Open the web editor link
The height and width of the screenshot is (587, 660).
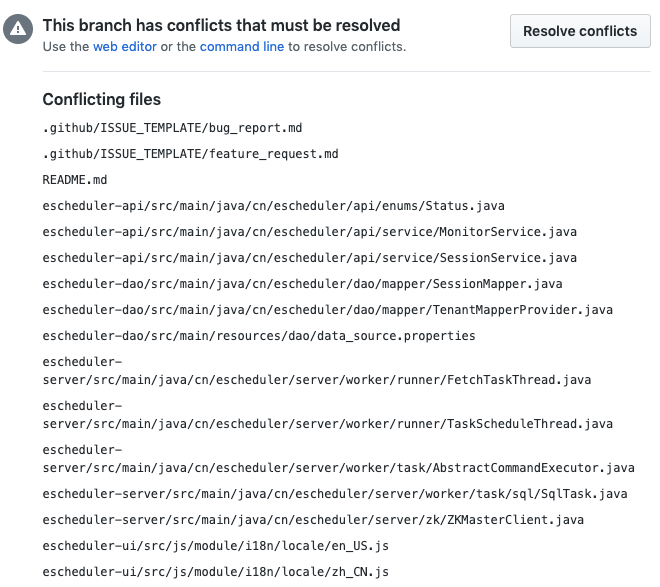[125, 47]
